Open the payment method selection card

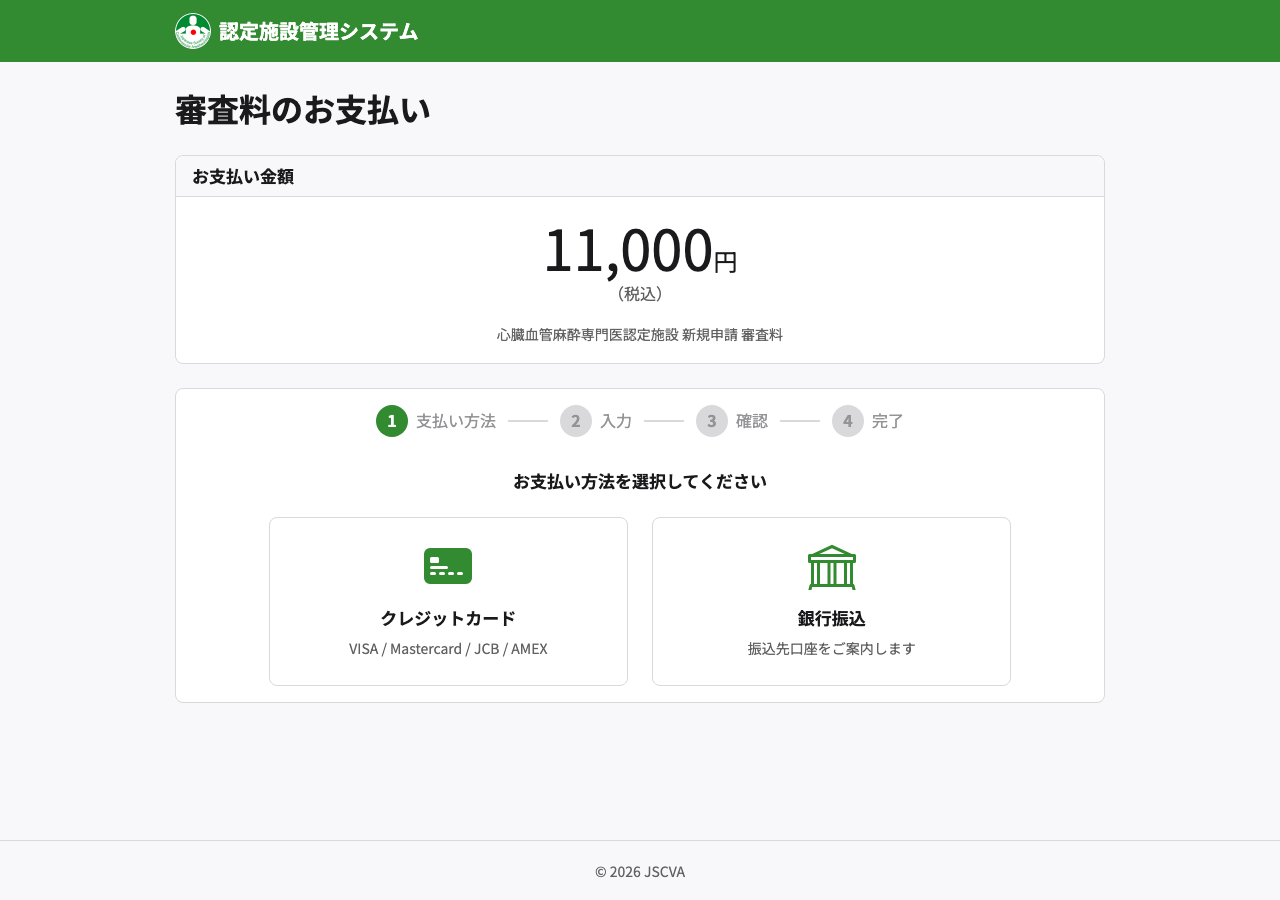tap(448, 601)
